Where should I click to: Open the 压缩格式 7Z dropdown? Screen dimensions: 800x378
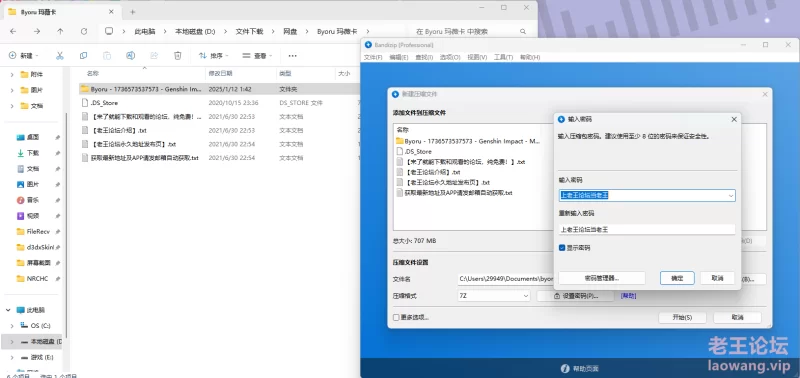click(x=494, y=296)
